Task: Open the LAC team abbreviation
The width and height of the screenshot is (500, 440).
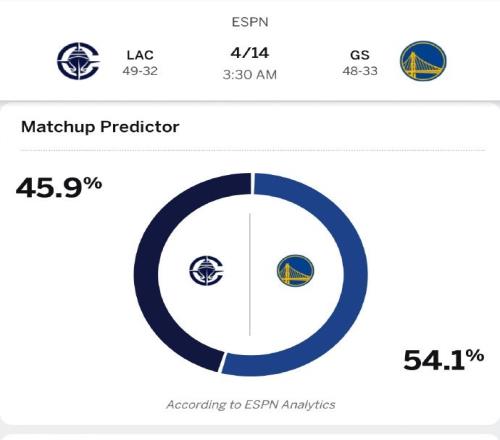Action: point(140,55)
